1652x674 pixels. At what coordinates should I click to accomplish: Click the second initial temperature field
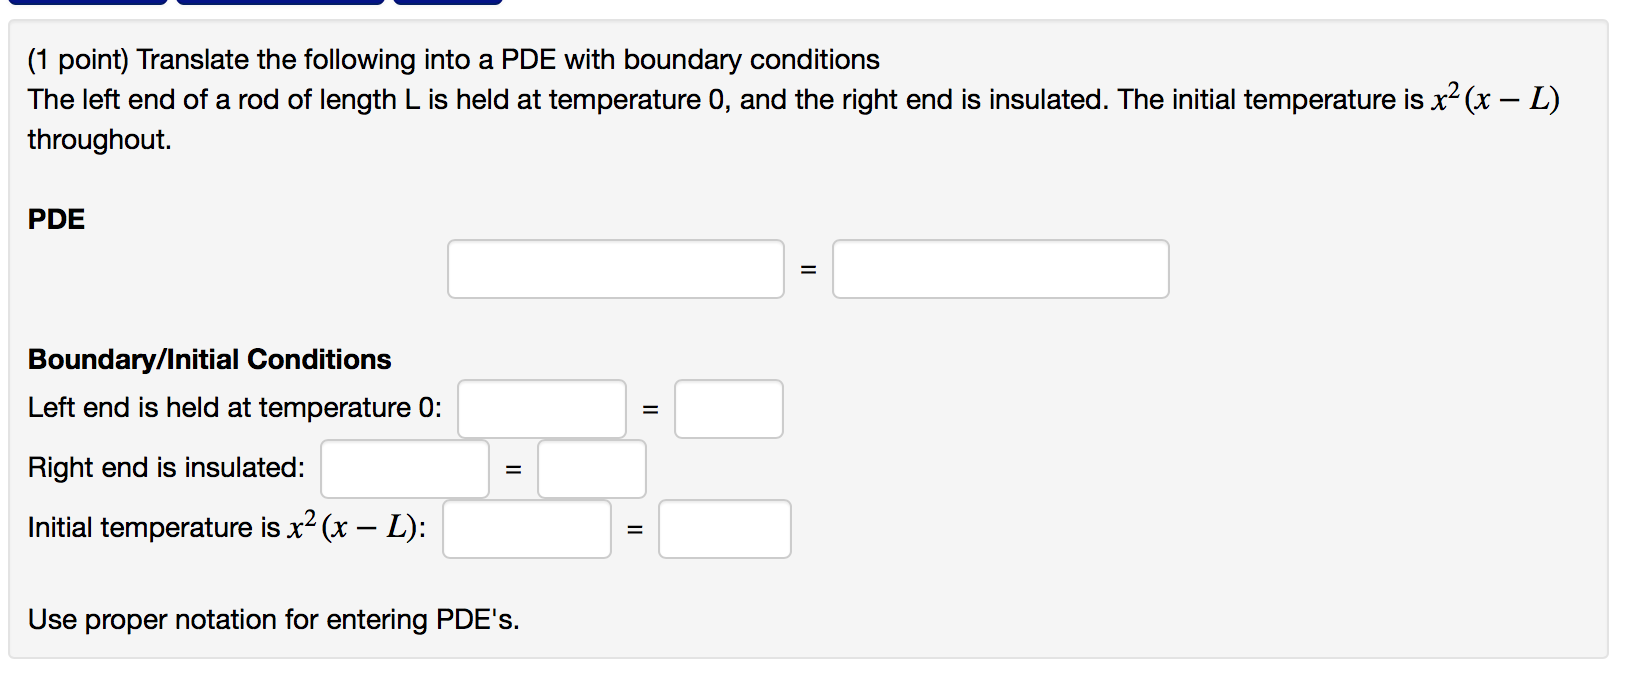tap(723, 529)
